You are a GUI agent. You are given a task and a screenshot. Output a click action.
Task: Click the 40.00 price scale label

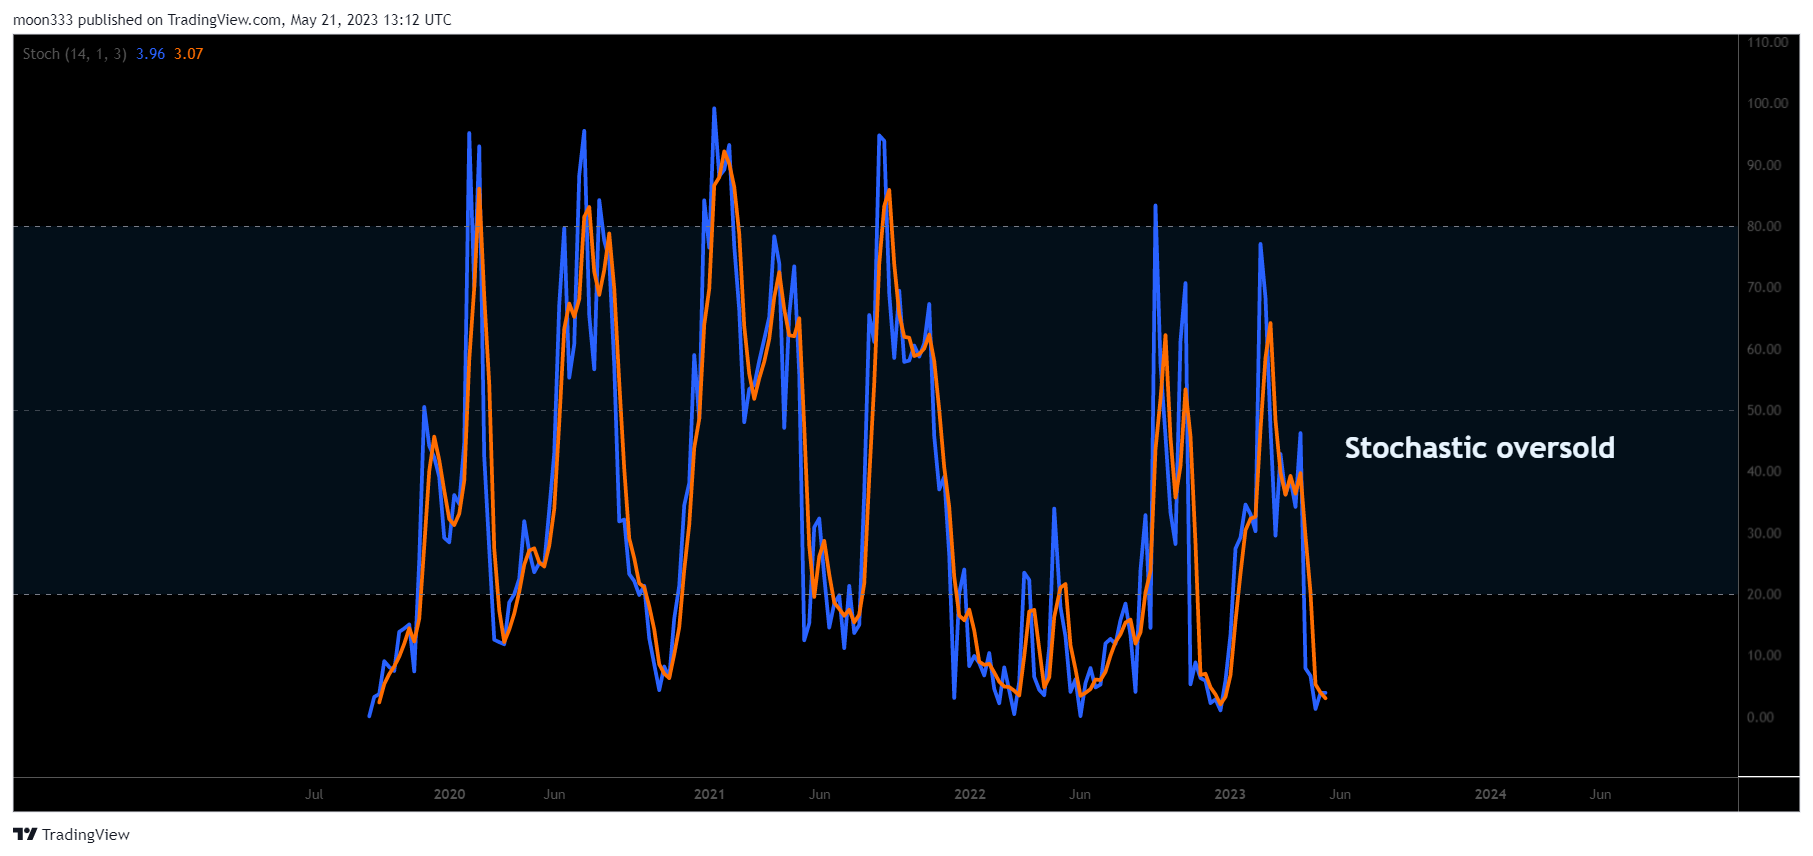(1764, 471)
